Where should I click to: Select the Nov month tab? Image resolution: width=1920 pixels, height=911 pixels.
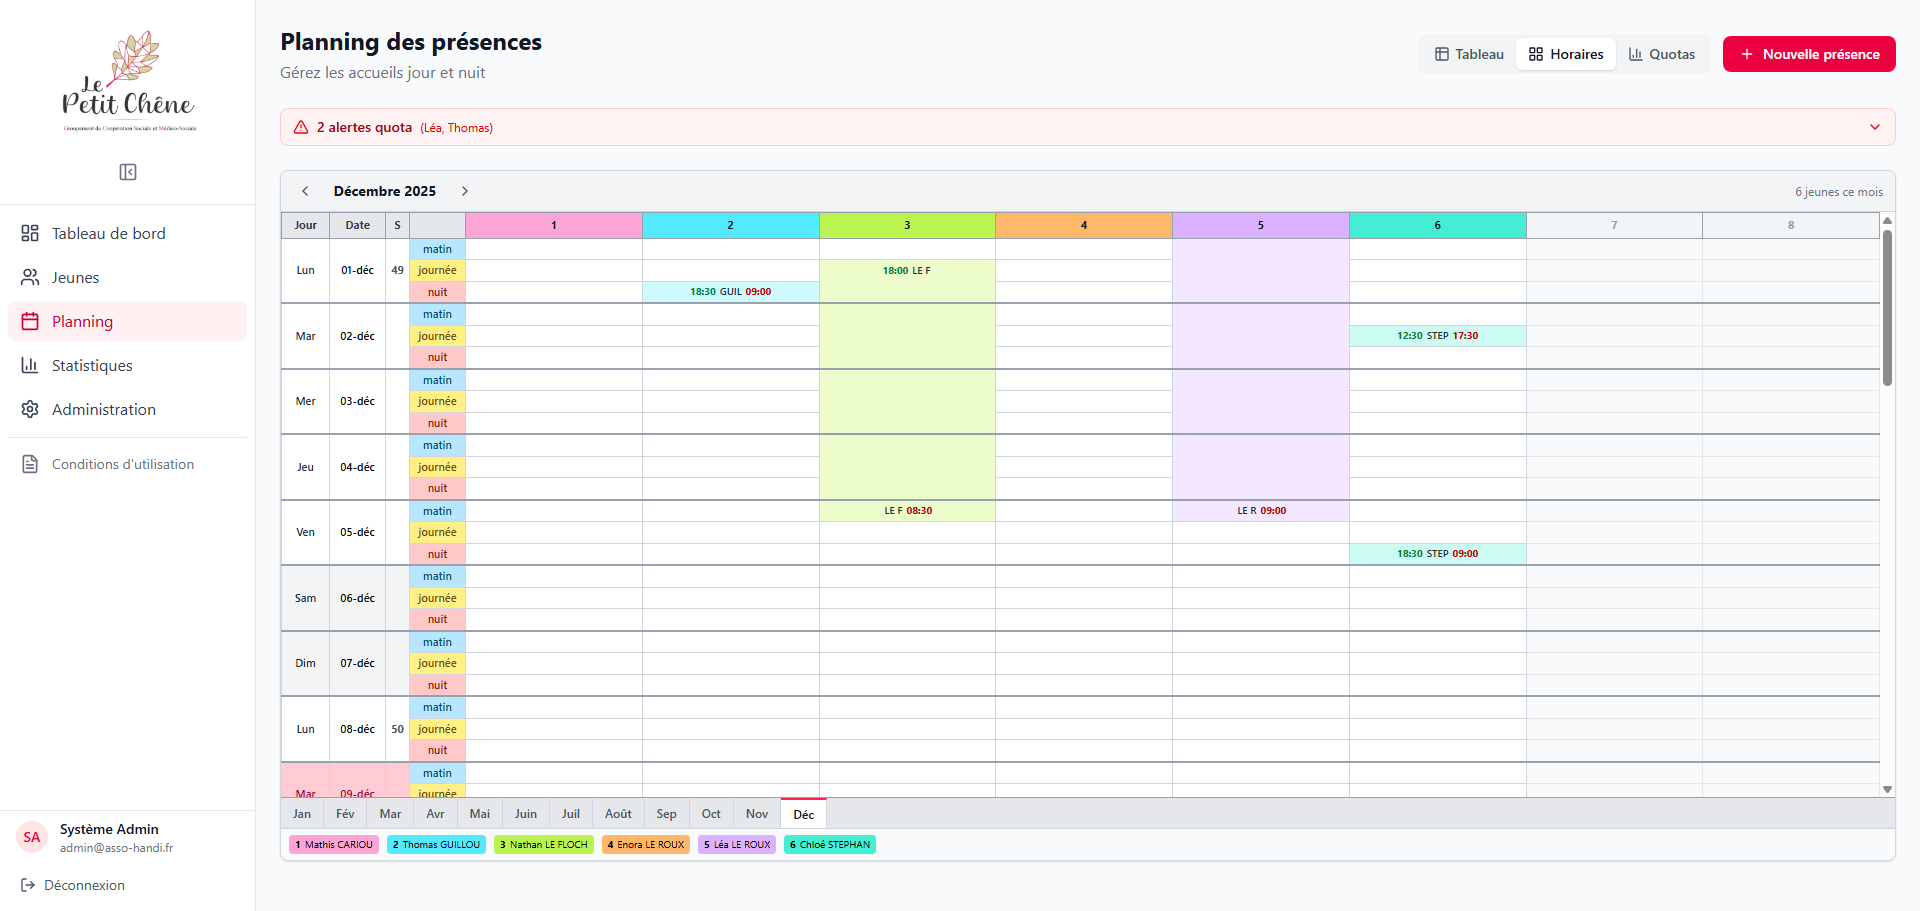click(x=757, y=814)
